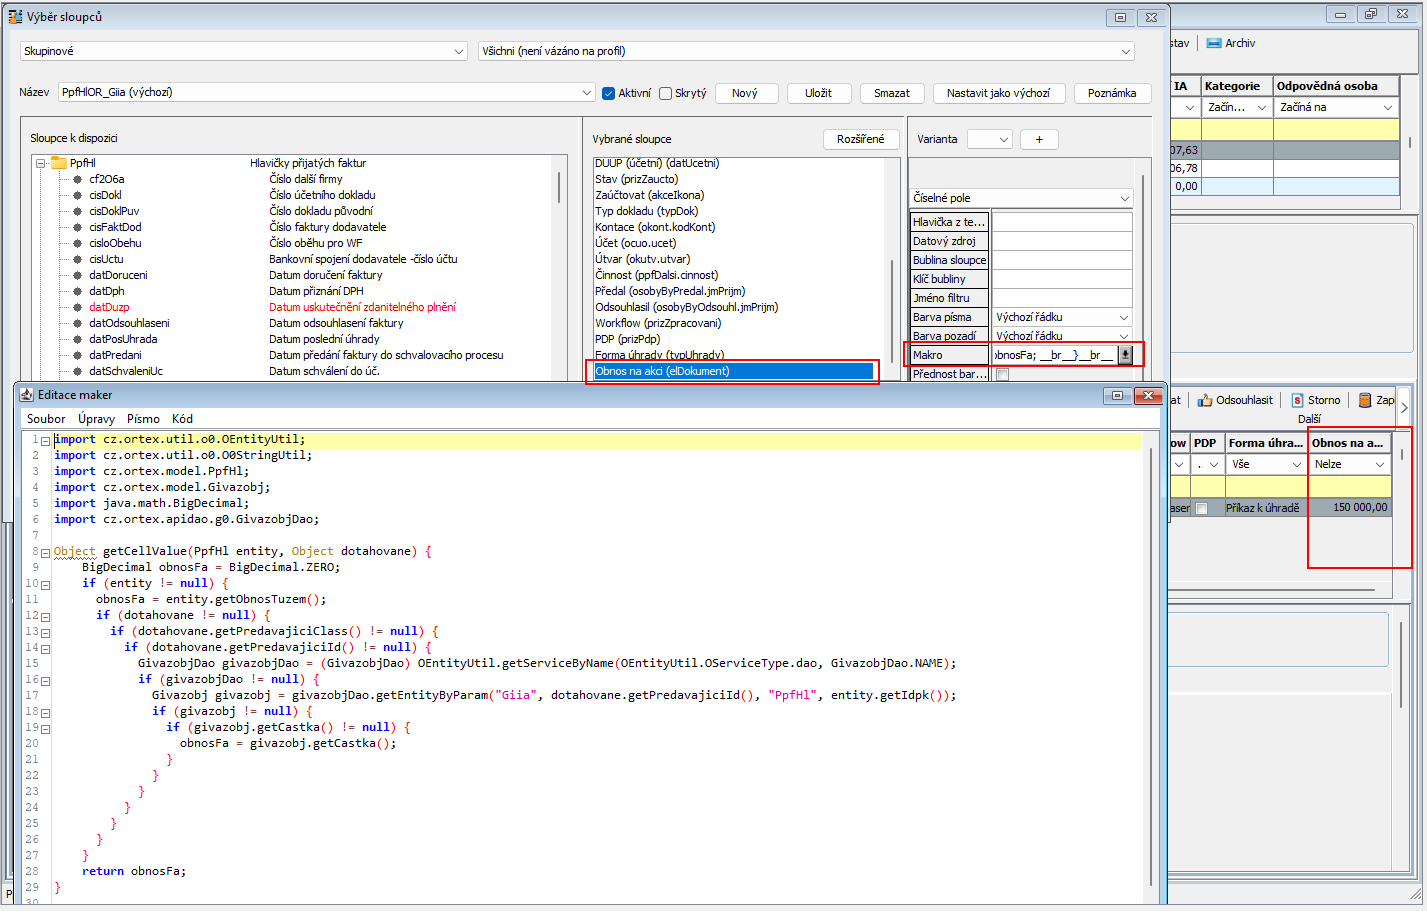Image resolution: width=1427 pixels, height=911 pixels.
Task: Click the PpfHl folder icon in tree
Action: coord(58,163)
